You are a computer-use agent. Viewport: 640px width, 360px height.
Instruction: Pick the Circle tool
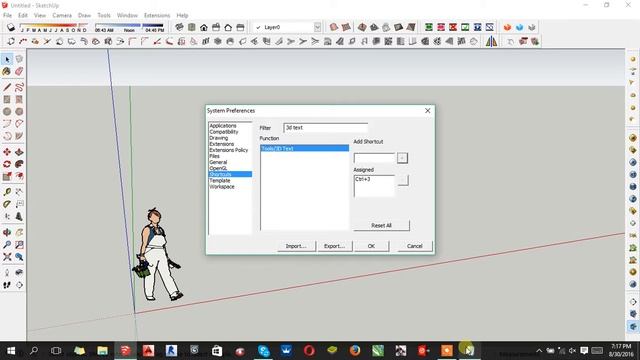[x=7, y=111]
